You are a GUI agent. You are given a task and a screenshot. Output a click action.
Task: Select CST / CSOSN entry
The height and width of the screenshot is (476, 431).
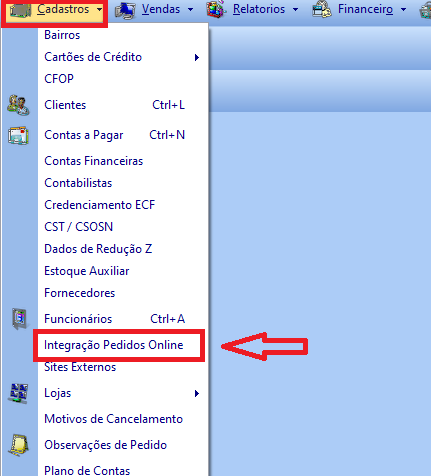[x=79, y=227]
